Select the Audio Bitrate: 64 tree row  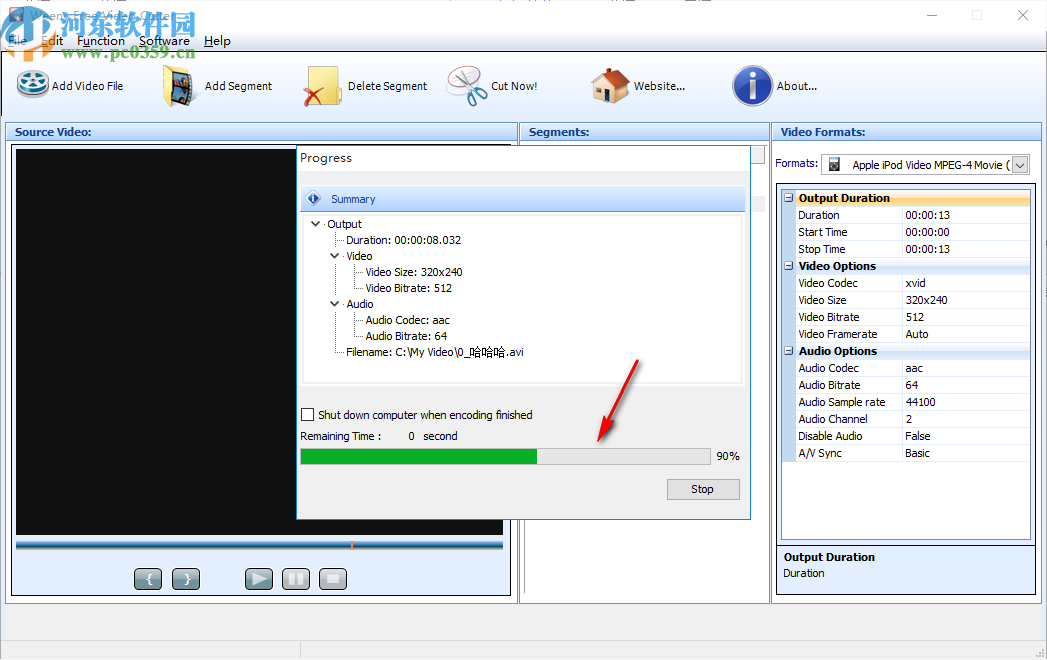pyautogui.click(x=406, y=336)
